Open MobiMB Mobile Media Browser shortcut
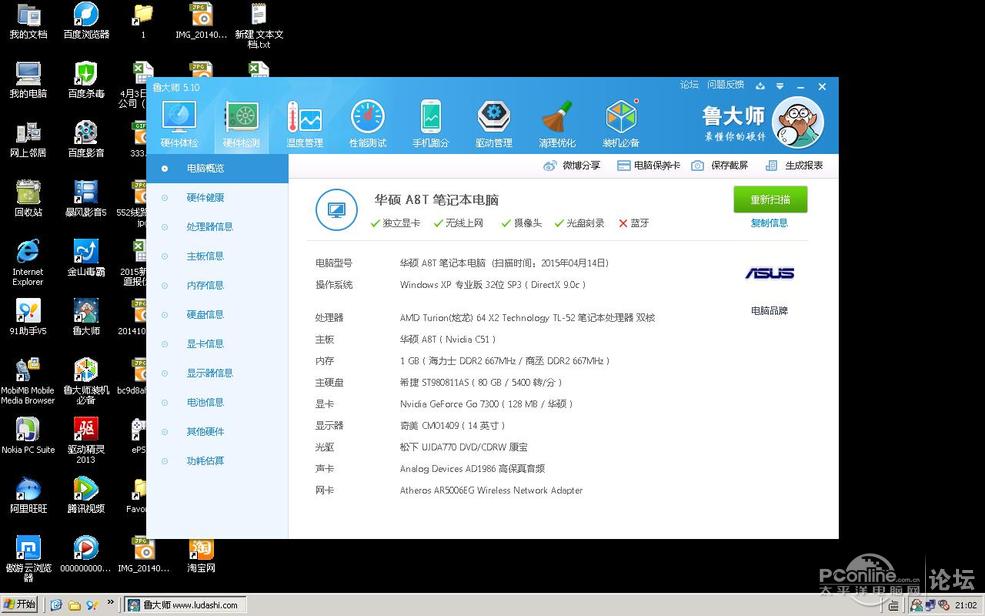The height and width of the screenshot is (616, 985). [x=28, y=381]
